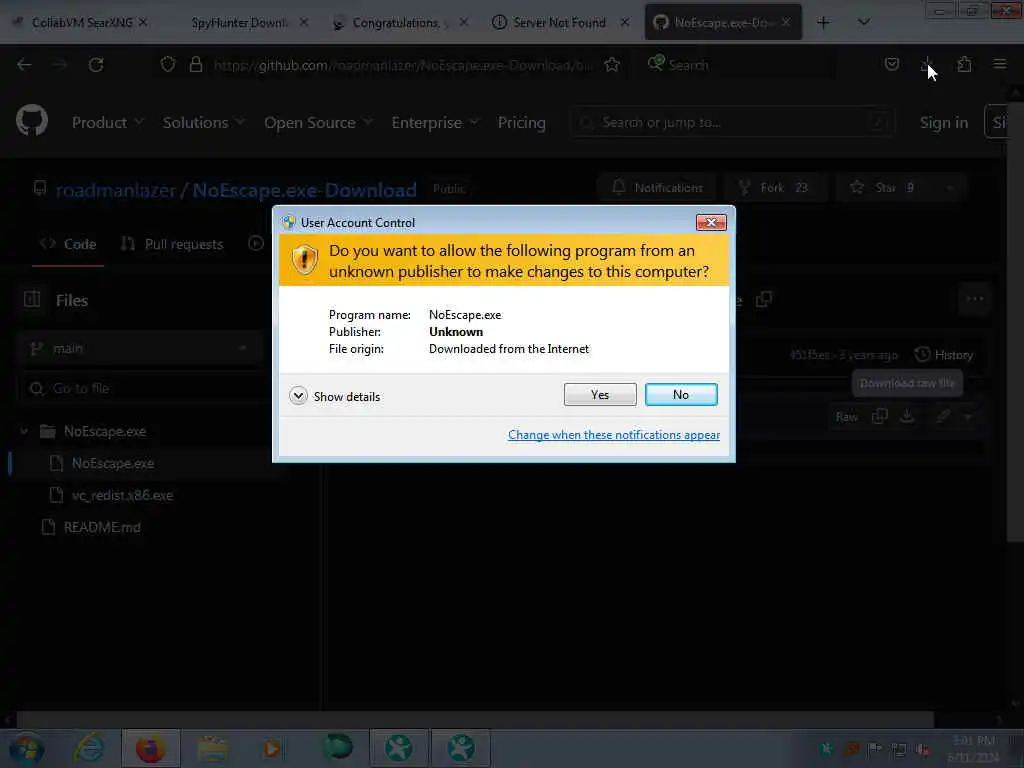Select README.md in file tree

[x=102, y=527]
